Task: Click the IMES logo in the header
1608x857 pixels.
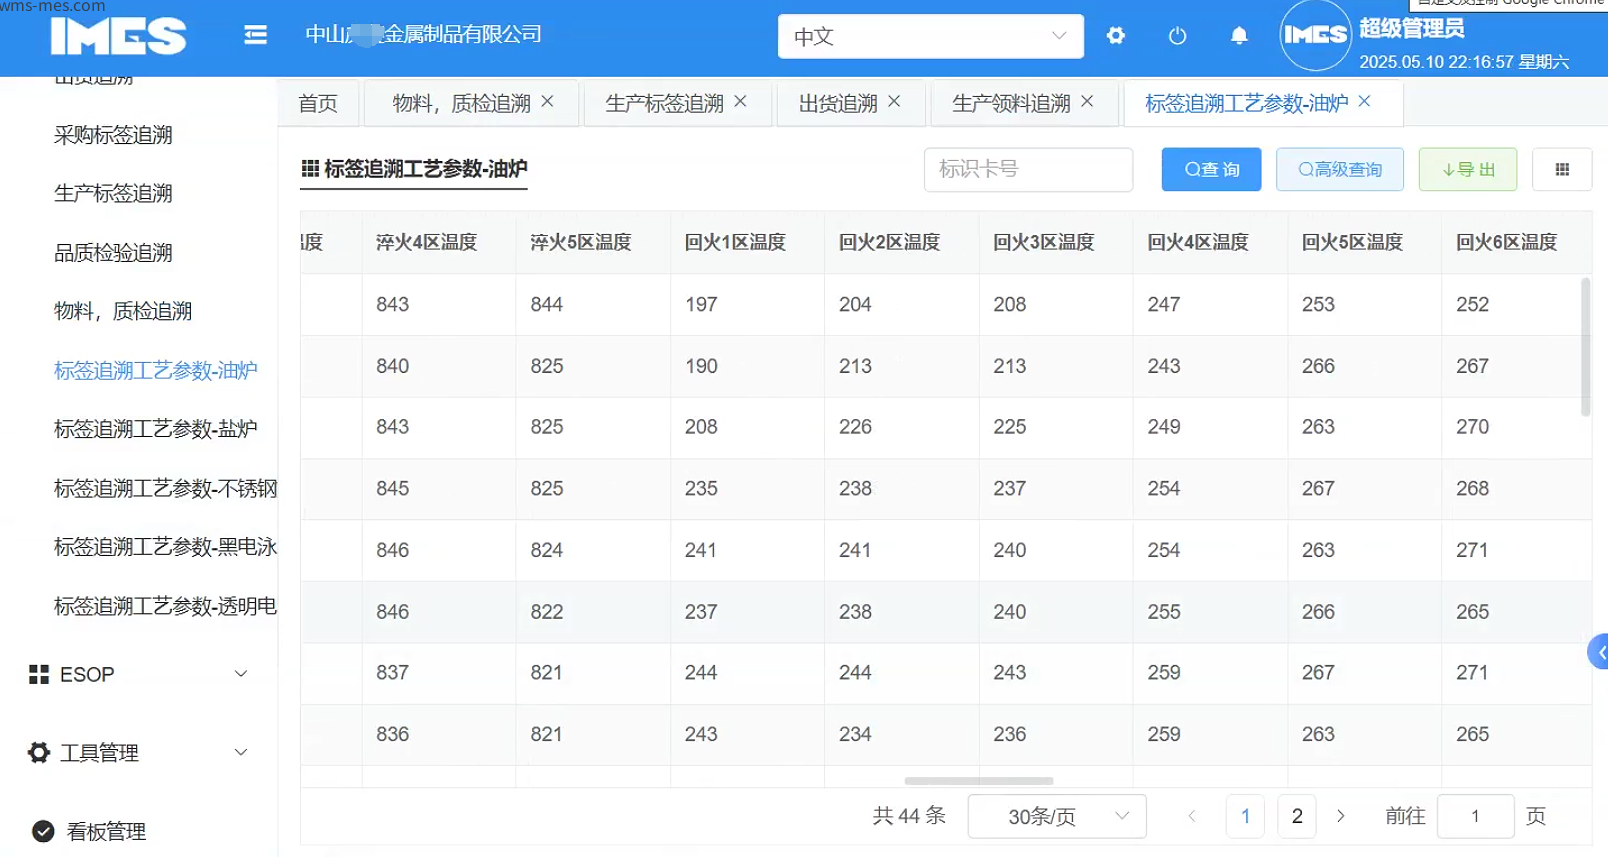Action: coord(118,36)
